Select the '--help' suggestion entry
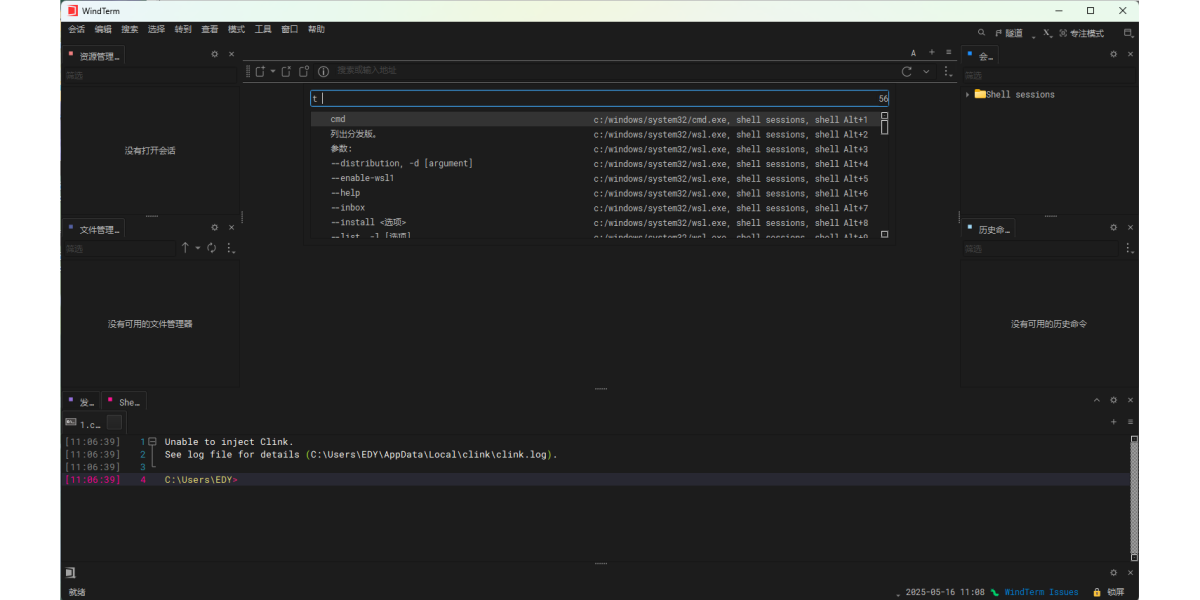The height and width of the screenshot is (600, 1200). tap(595, 193)
